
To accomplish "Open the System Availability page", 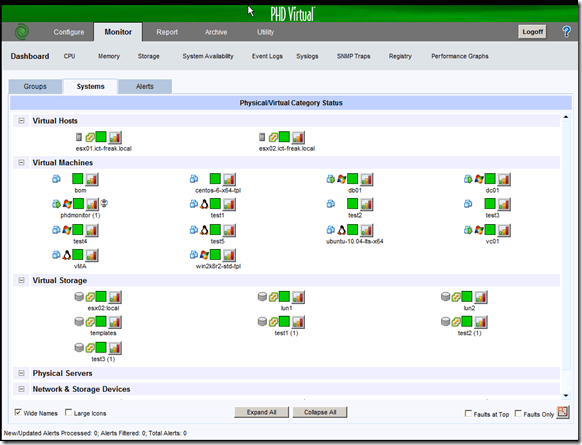I will click(208, 56).
